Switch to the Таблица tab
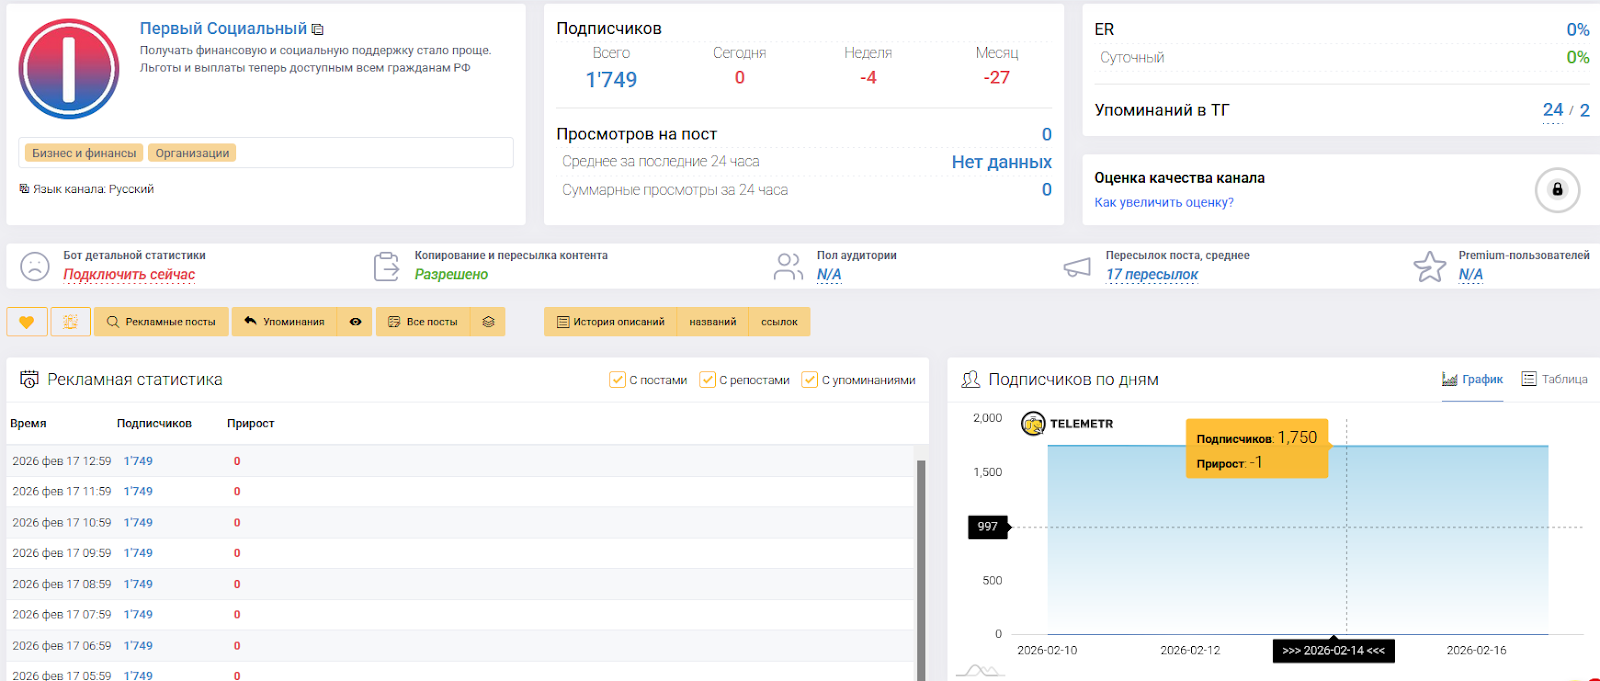The image size is (1600, 681). pyautogui.click(x=1554, y=380)
